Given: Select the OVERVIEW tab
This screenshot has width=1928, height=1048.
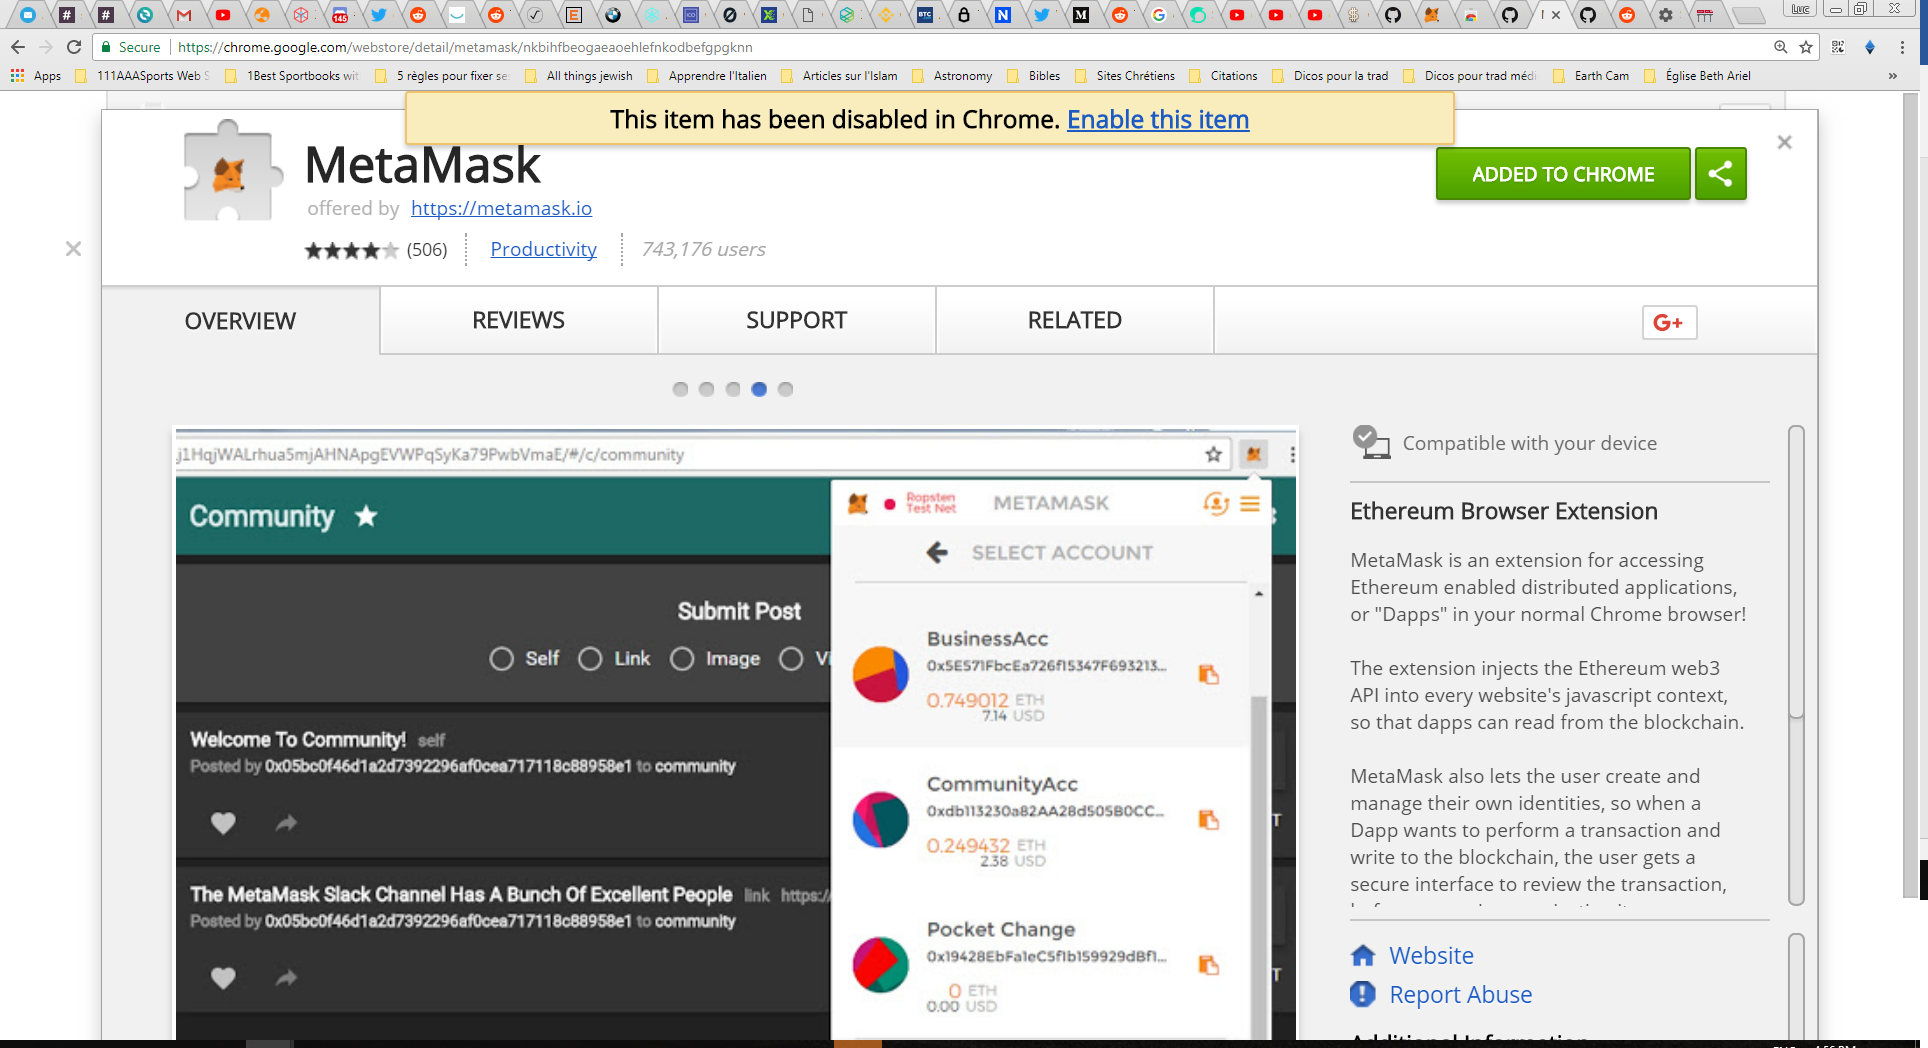Looking at the screenshot, I should pos(240,321).
